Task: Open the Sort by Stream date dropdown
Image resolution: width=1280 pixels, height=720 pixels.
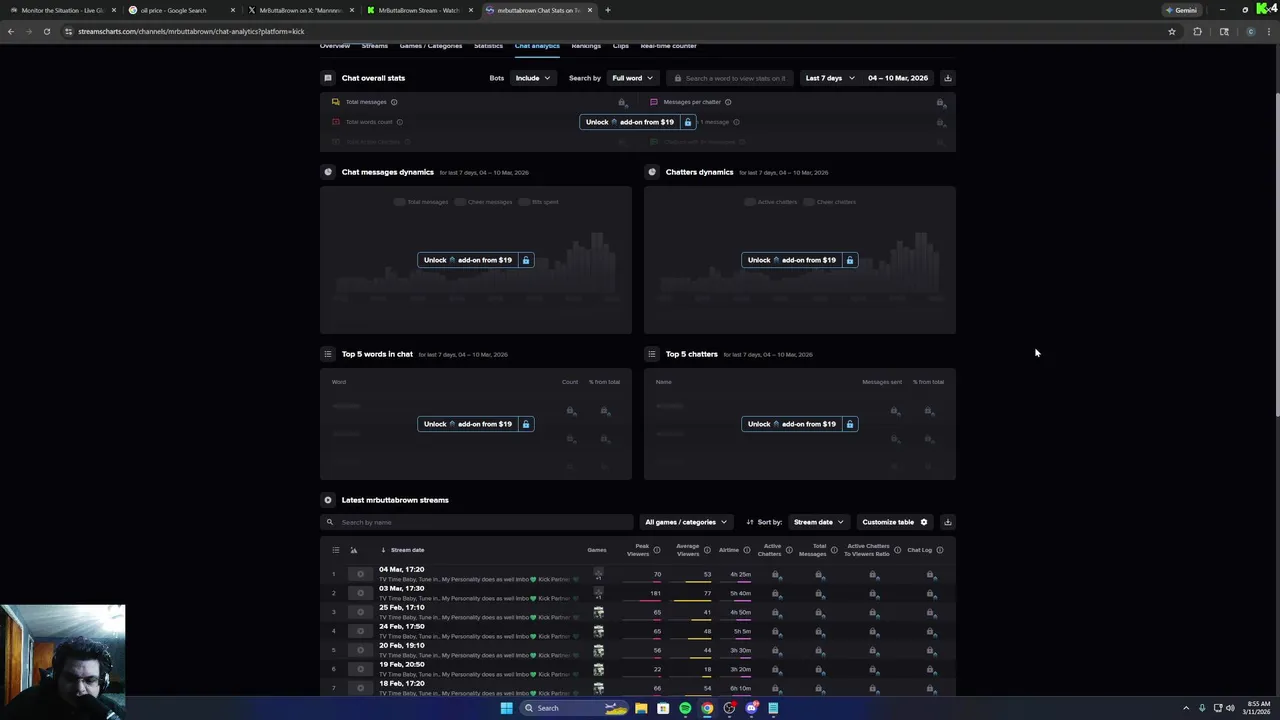Action: pyautogui.click(x=818, y=522)
